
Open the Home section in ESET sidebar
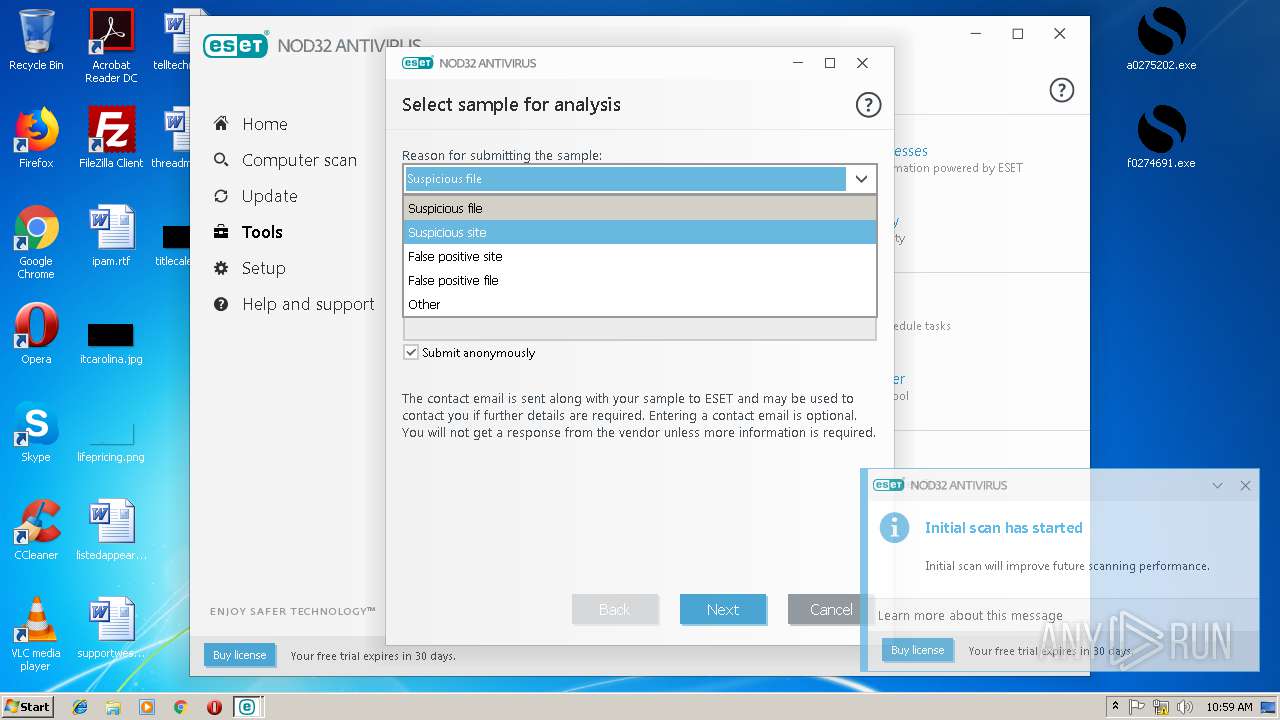(x=264, y=124)
